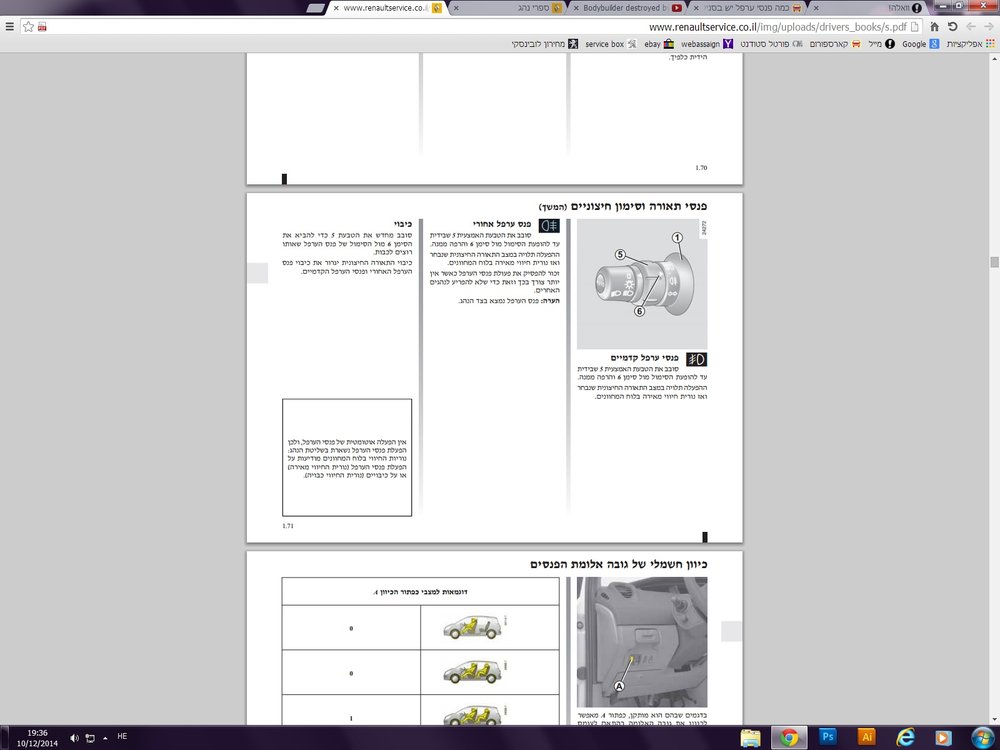
Task: Close the ספרי נהג tab
Action: (455, 8)
